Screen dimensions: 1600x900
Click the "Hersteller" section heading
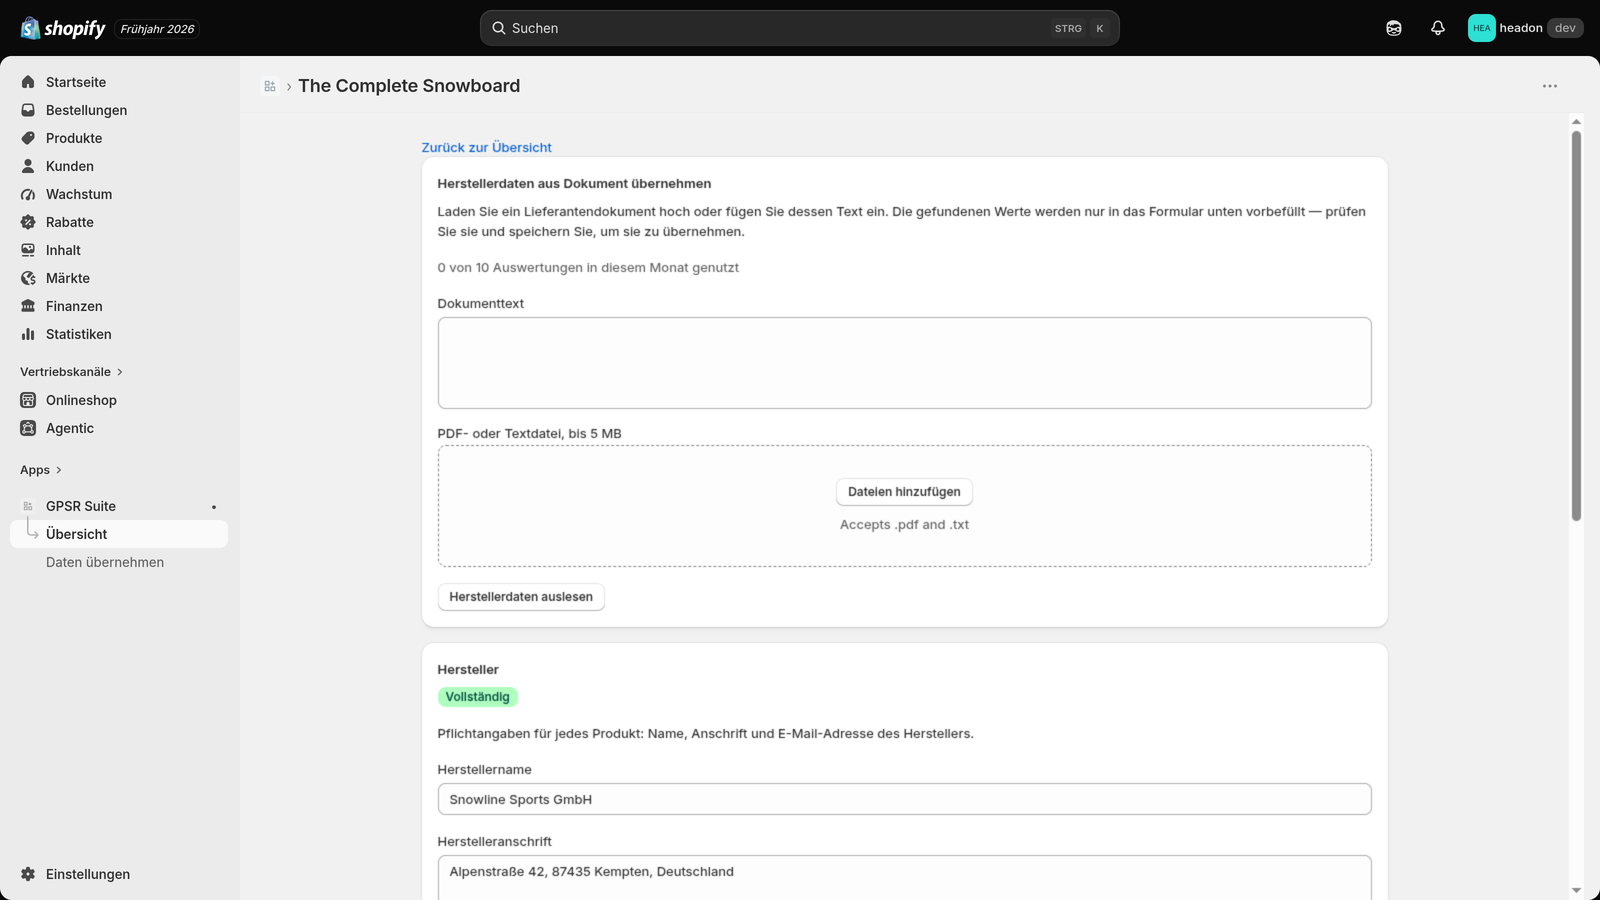point(468,670)
